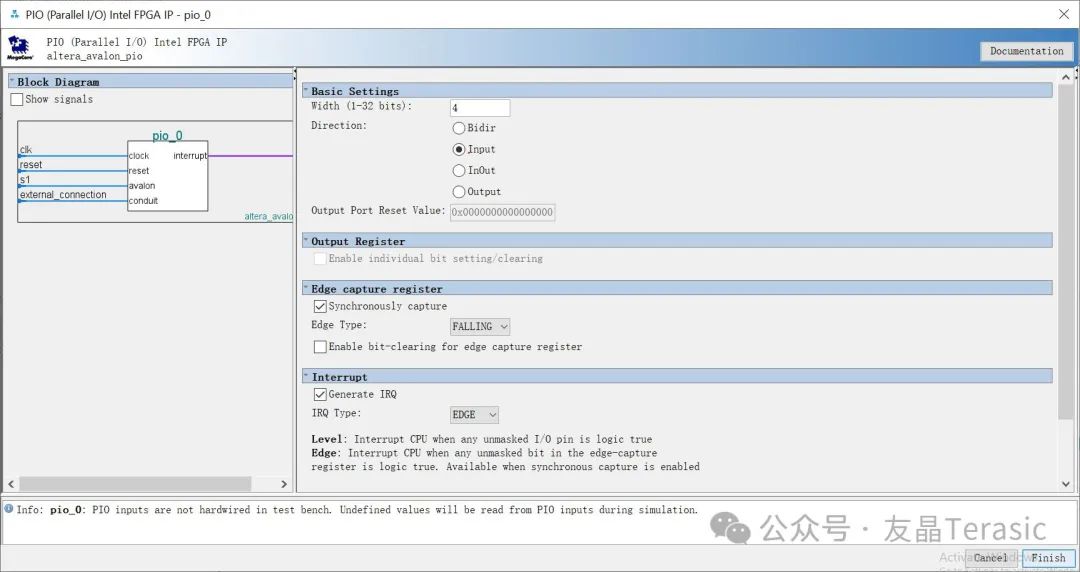Collapse the Edge capture register section
This screenshot has width=1080, height=572.
coord(306,288)
